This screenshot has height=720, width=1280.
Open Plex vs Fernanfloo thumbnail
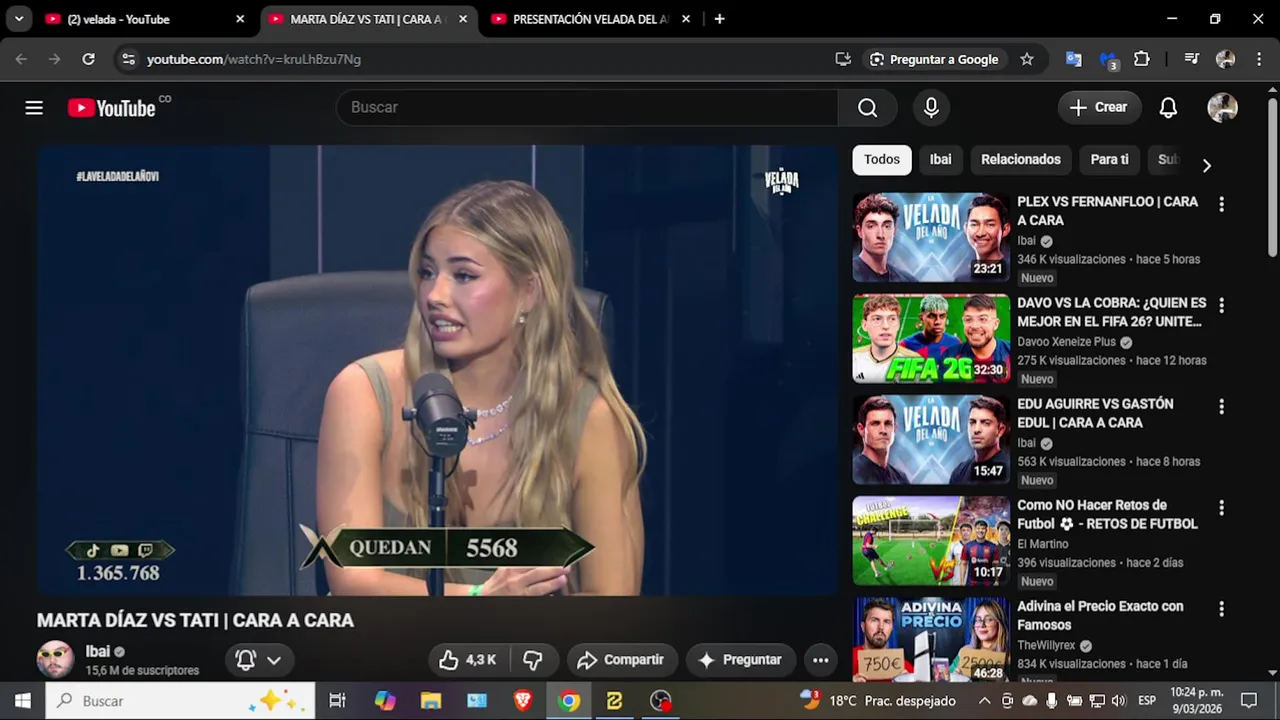pyautogui.click(x=931, y=237)
